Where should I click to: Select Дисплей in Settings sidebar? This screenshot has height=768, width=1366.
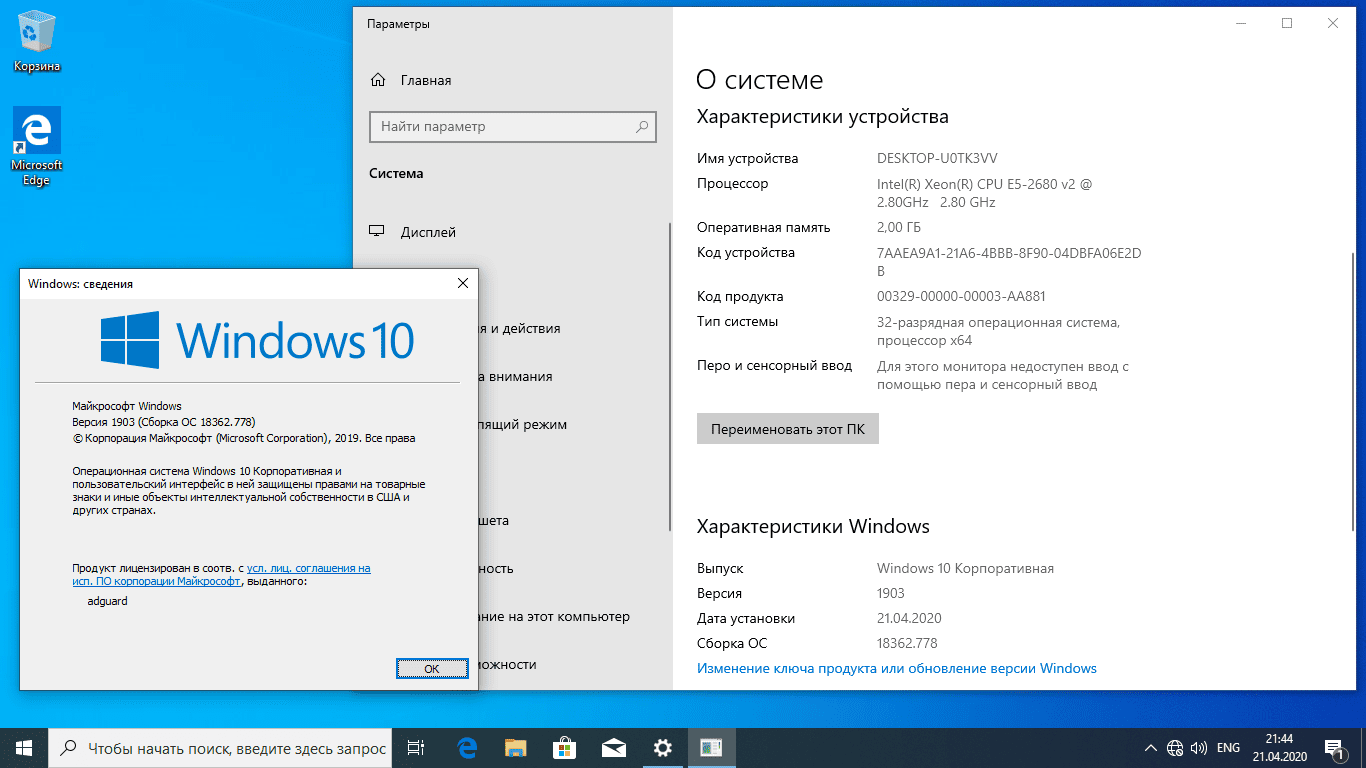tap(428, 232)
